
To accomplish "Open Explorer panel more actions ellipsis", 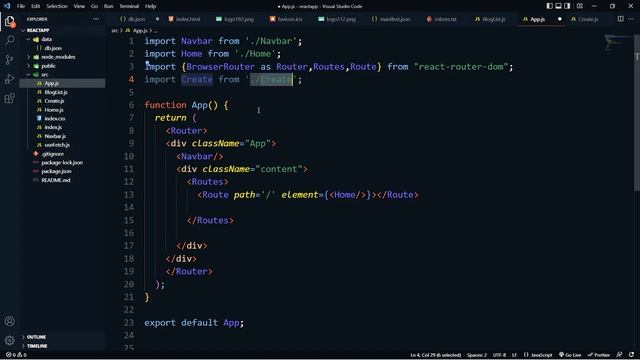I will 96,19.
